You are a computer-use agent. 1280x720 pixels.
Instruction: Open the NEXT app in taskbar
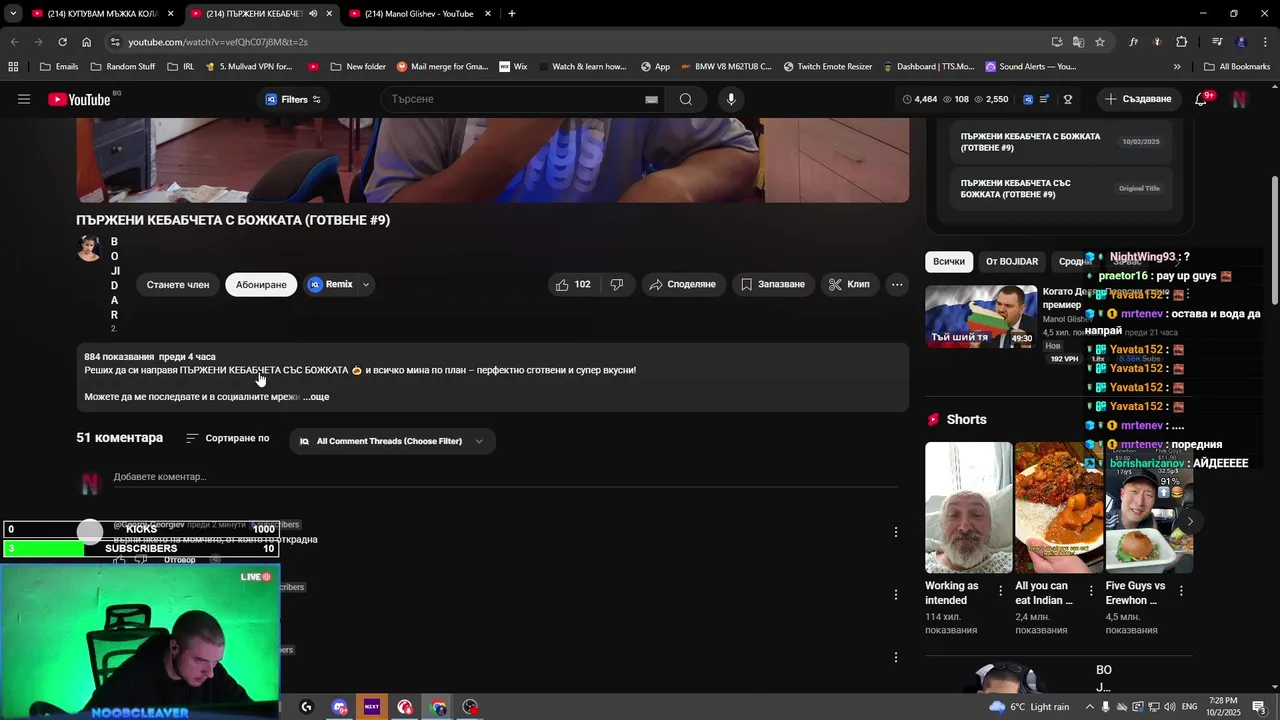coord(372,707)
